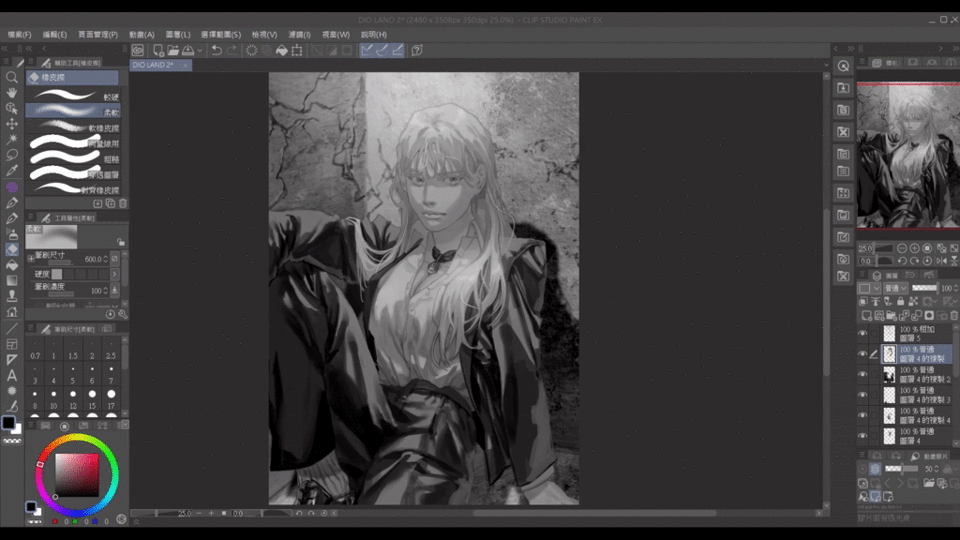Choose the Fill bucket tool

click(x=12, y=265)
